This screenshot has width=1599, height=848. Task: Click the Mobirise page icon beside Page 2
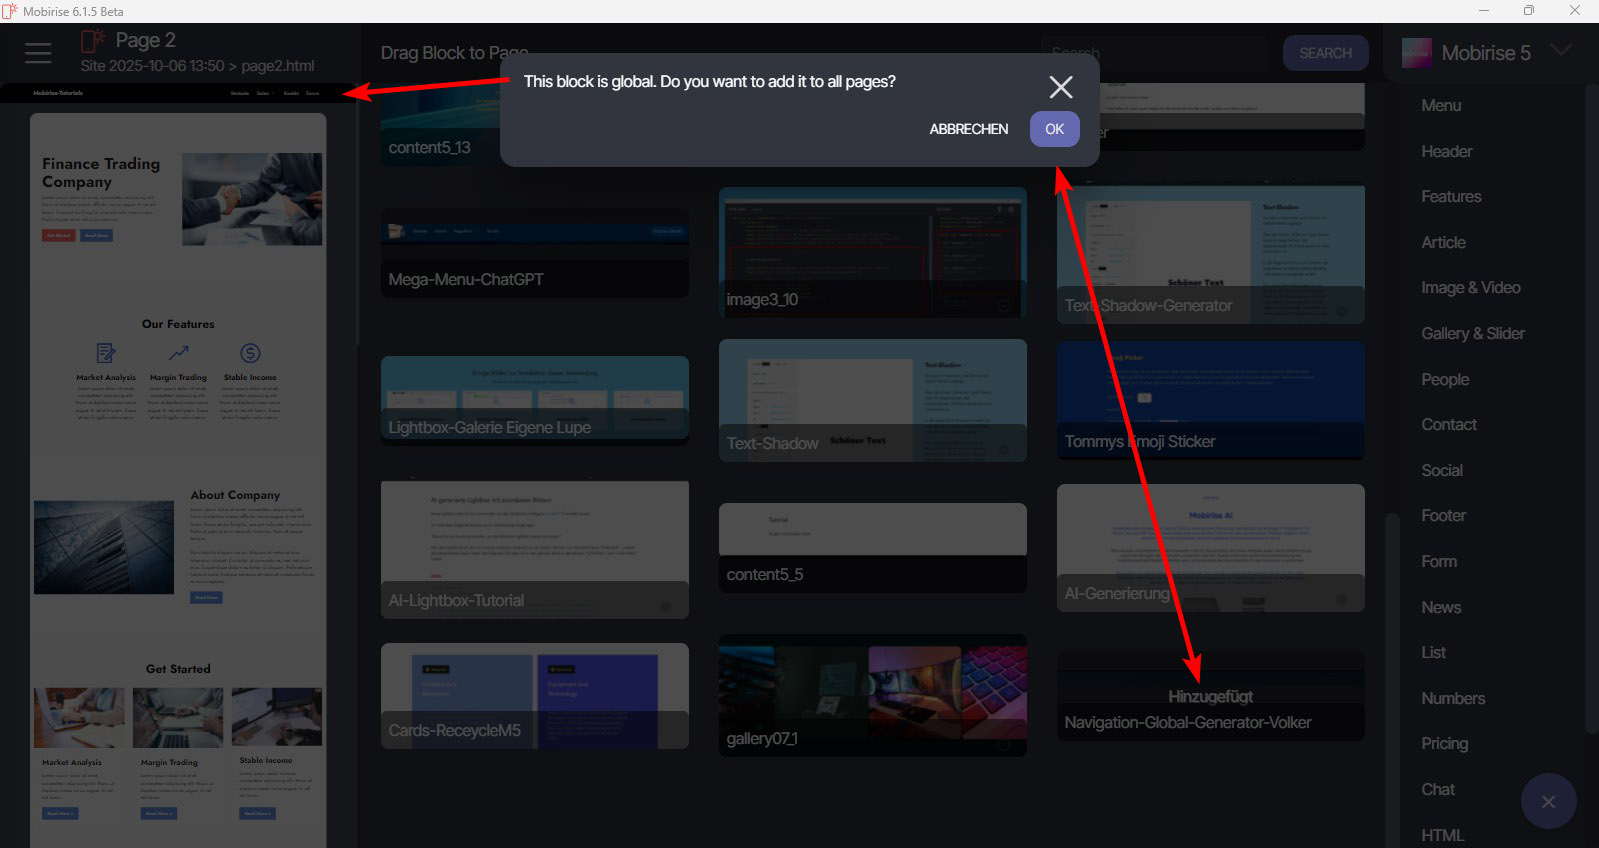tap(93, 41)
